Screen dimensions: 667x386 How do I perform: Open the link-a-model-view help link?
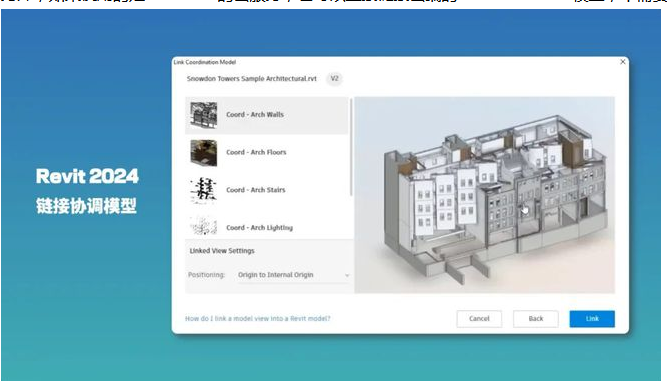tap(257, 319)
